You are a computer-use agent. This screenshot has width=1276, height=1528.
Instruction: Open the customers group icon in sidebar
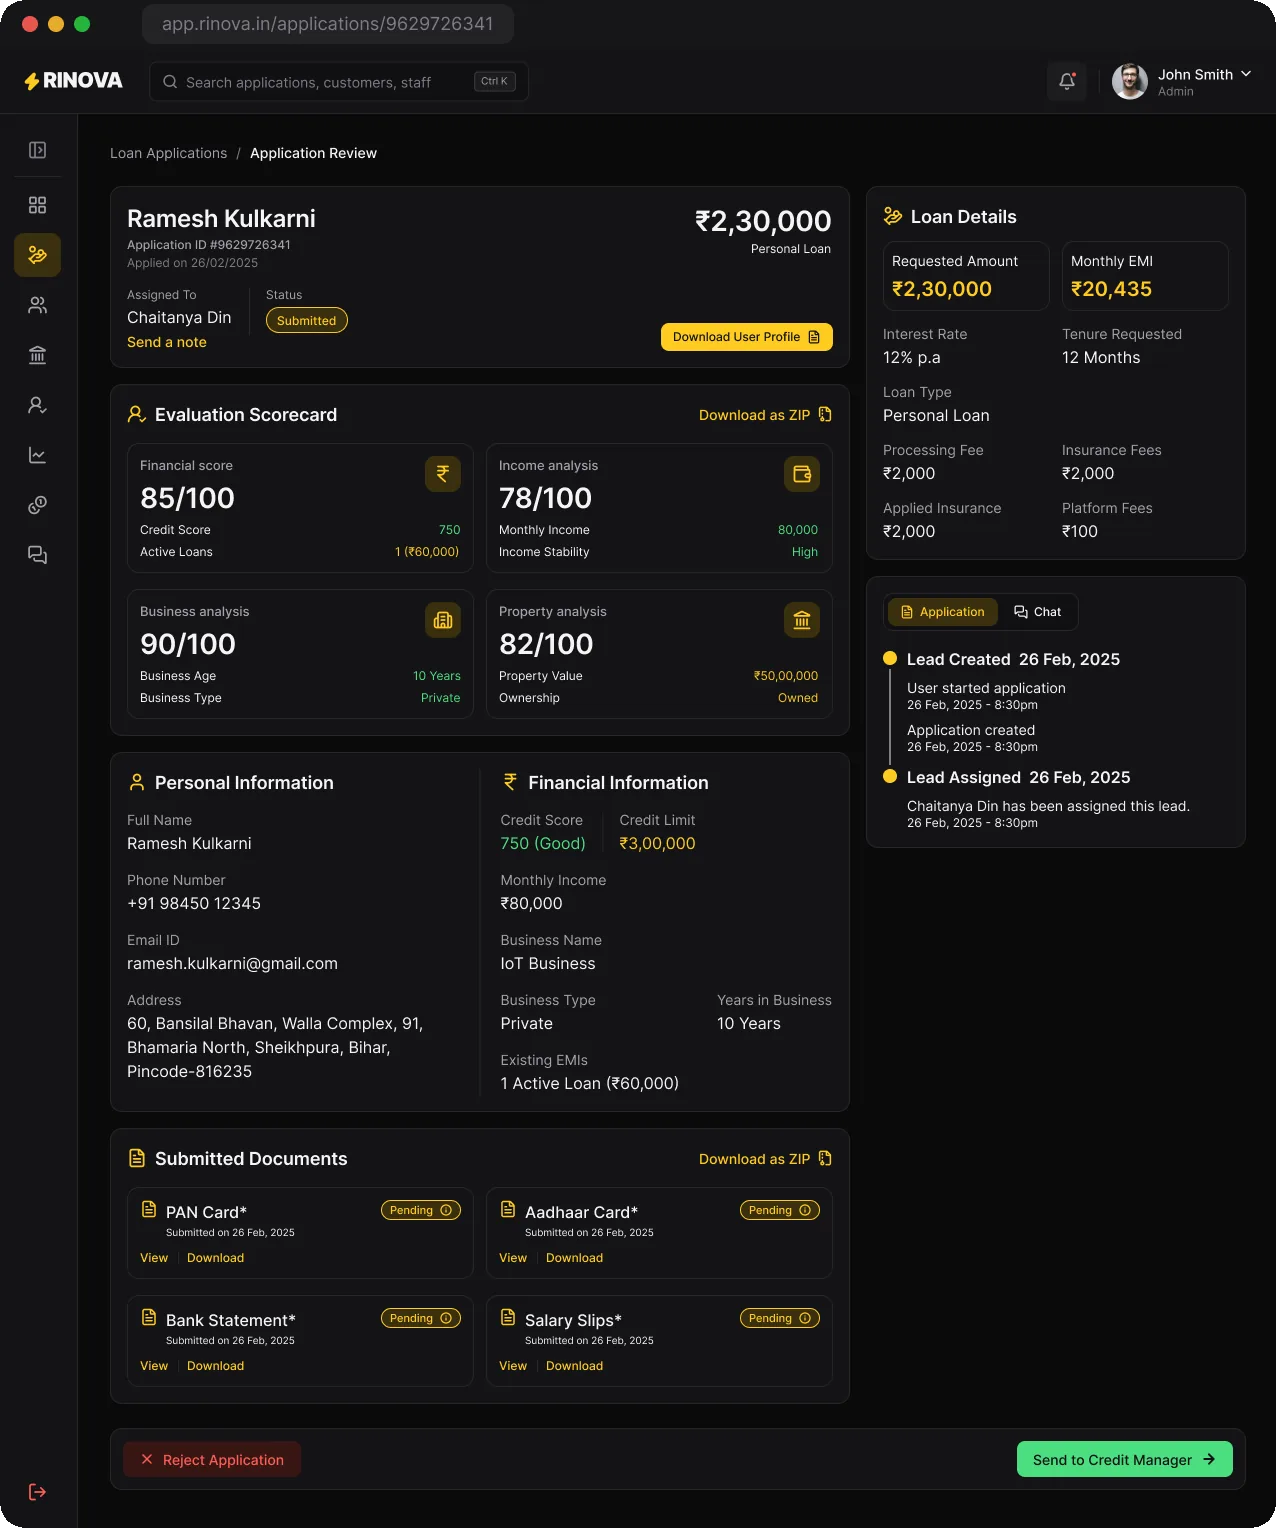point(37,305)
